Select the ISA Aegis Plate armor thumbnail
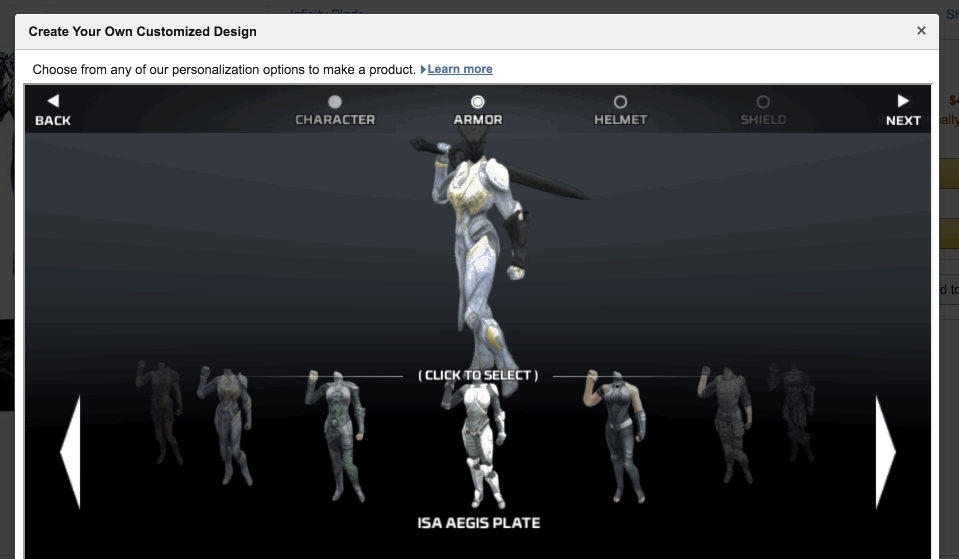This screenshot has width=959, height=559. (x=479, y=443)
